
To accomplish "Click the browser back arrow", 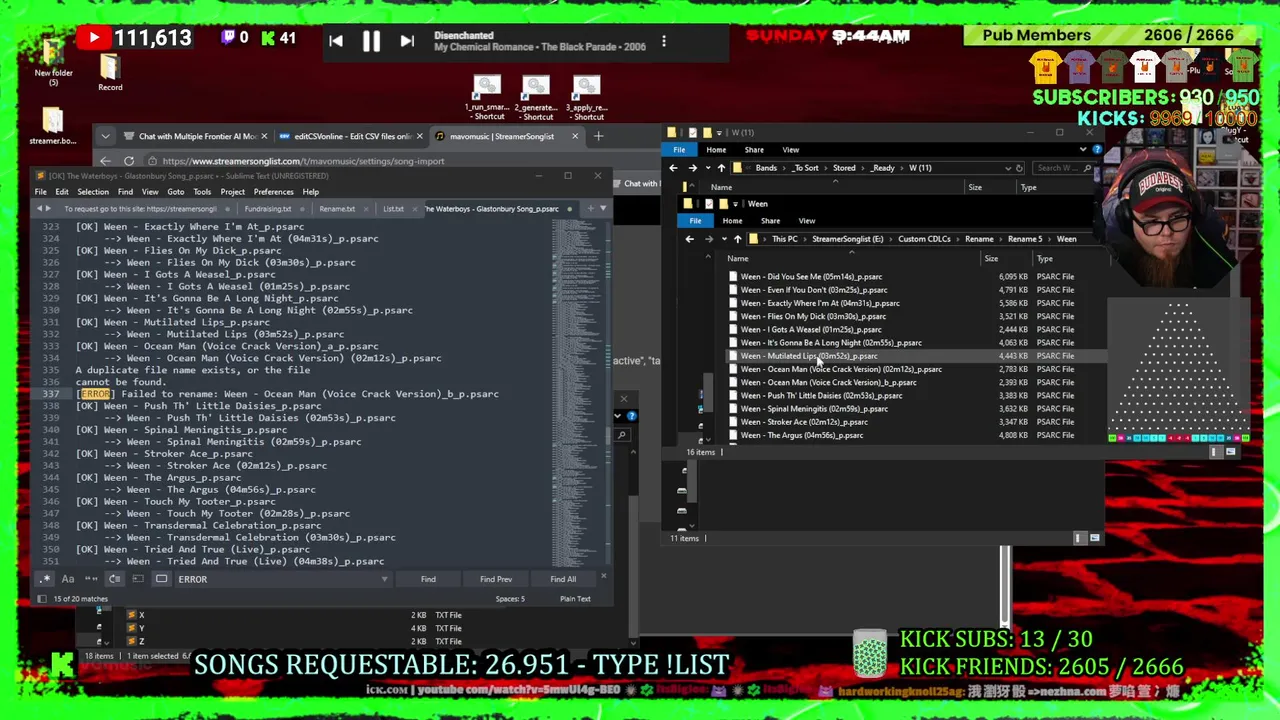I will pos(105,161).
